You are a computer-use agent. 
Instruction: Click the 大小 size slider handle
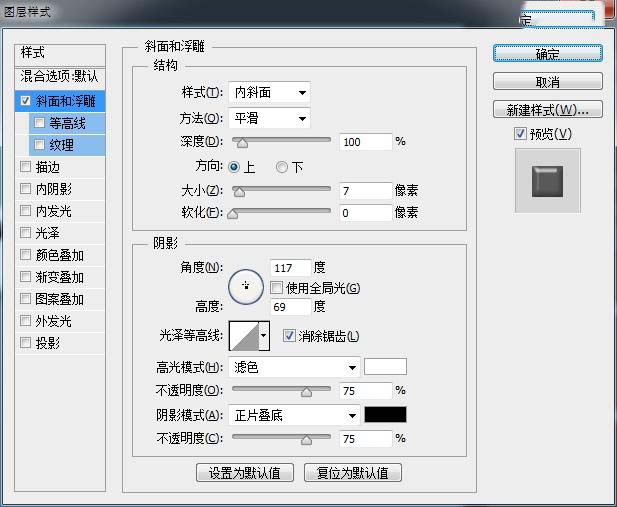tap(239, 192)
